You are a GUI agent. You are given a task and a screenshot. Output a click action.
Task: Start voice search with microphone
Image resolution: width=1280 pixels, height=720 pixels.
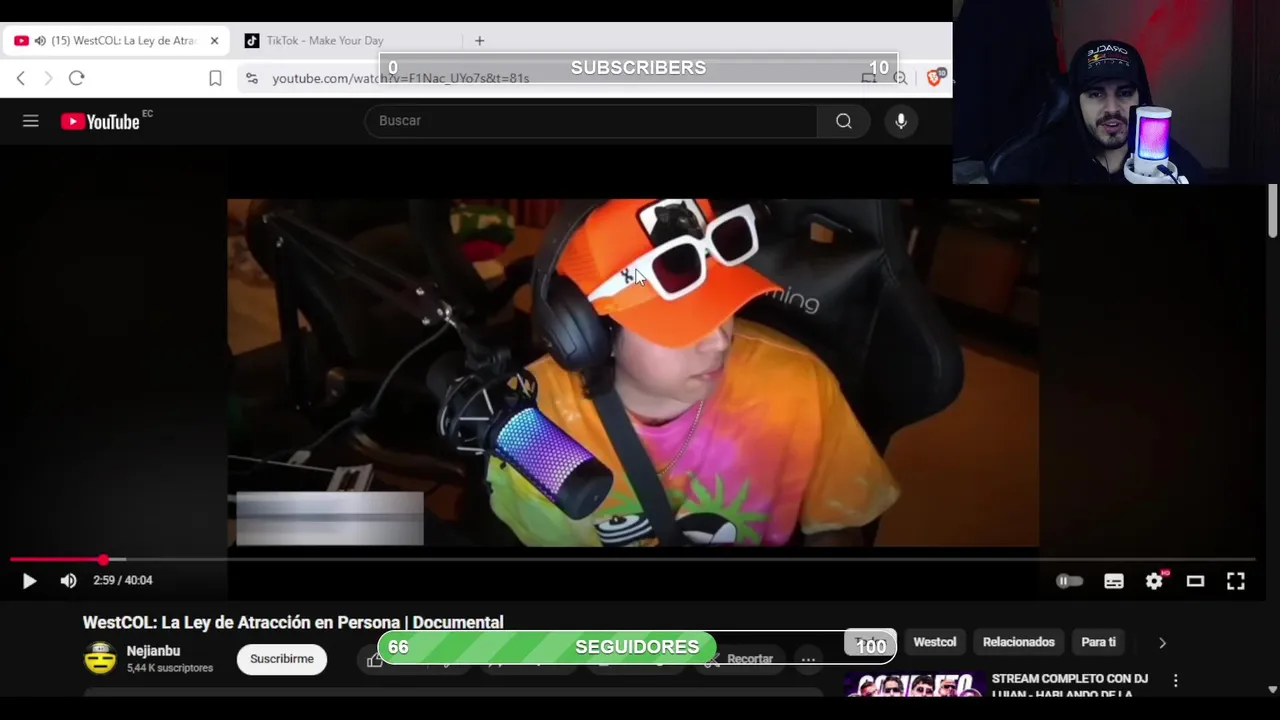901,121
